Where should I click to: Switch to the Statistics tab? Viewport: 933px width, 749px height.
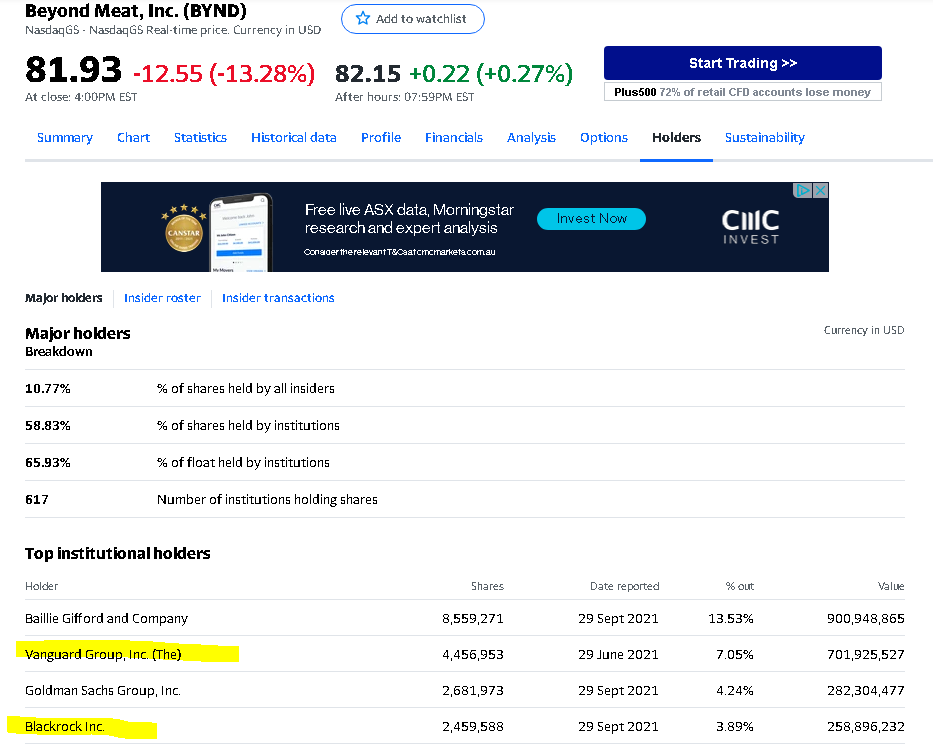click(x=201, y=137)
